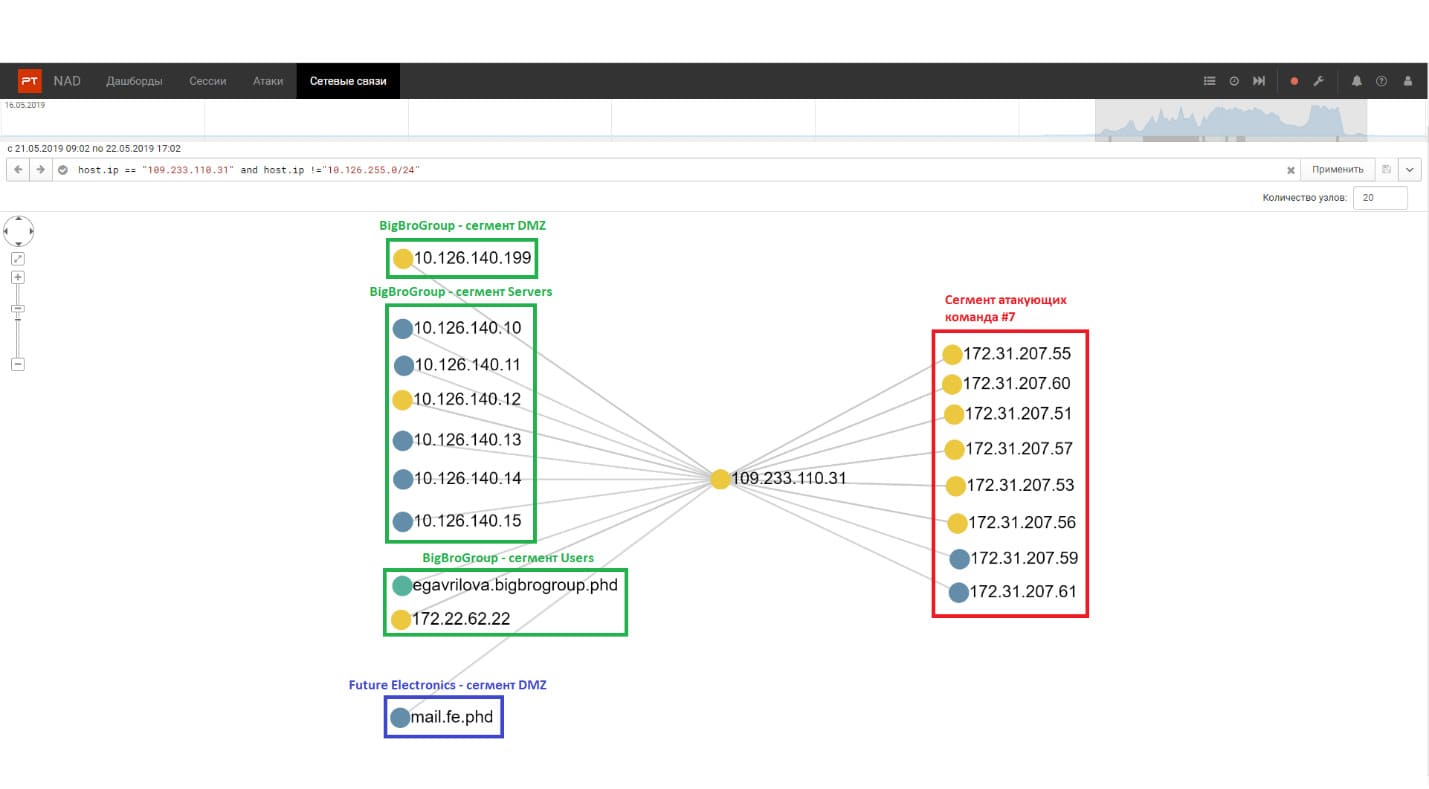Click the clock history icon
The image size is (1429, 789).
[x=1234, y=81]
